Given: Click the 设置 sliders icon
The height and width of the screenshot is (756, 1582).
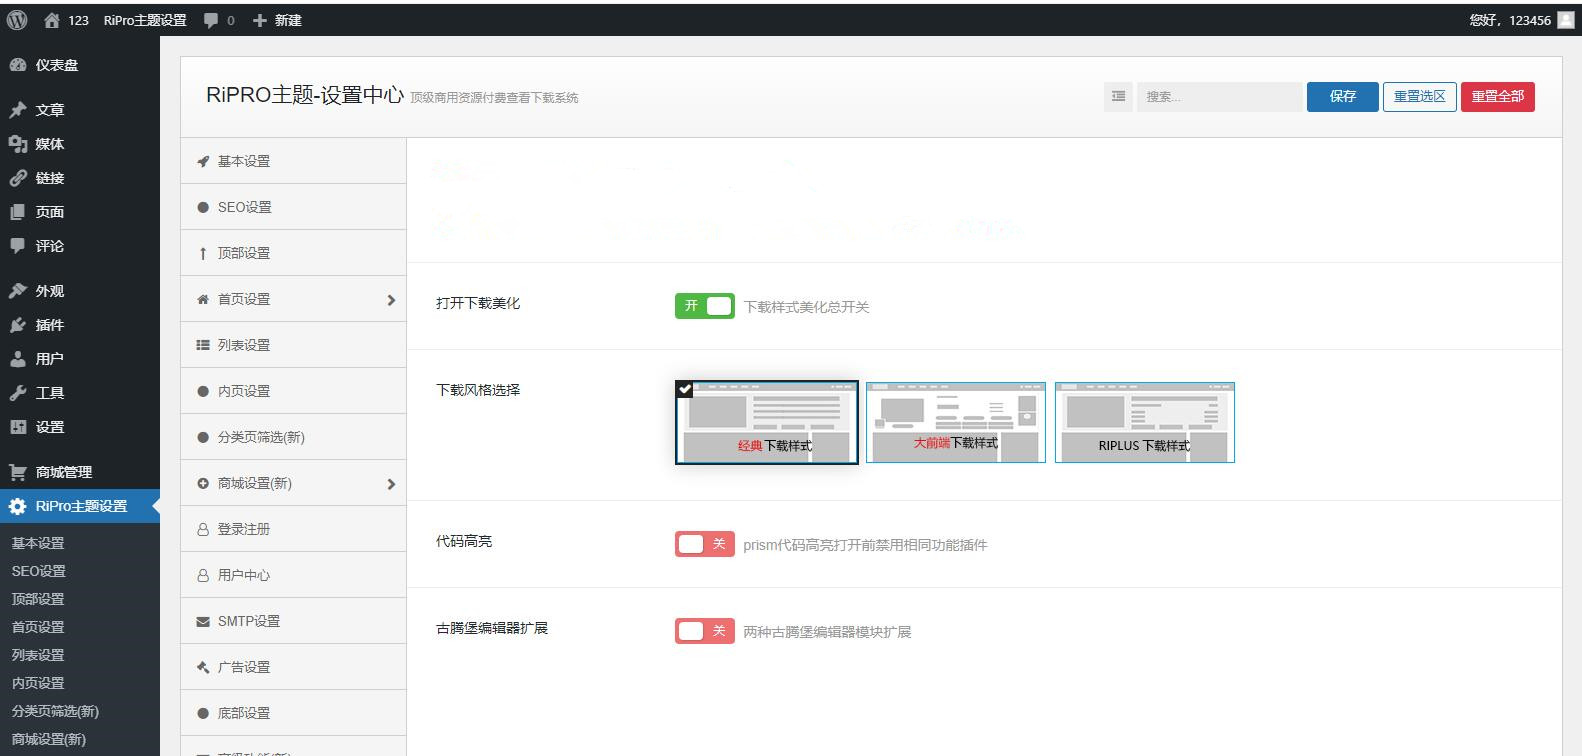Looking at the screenshot, I should click(18, 427).
